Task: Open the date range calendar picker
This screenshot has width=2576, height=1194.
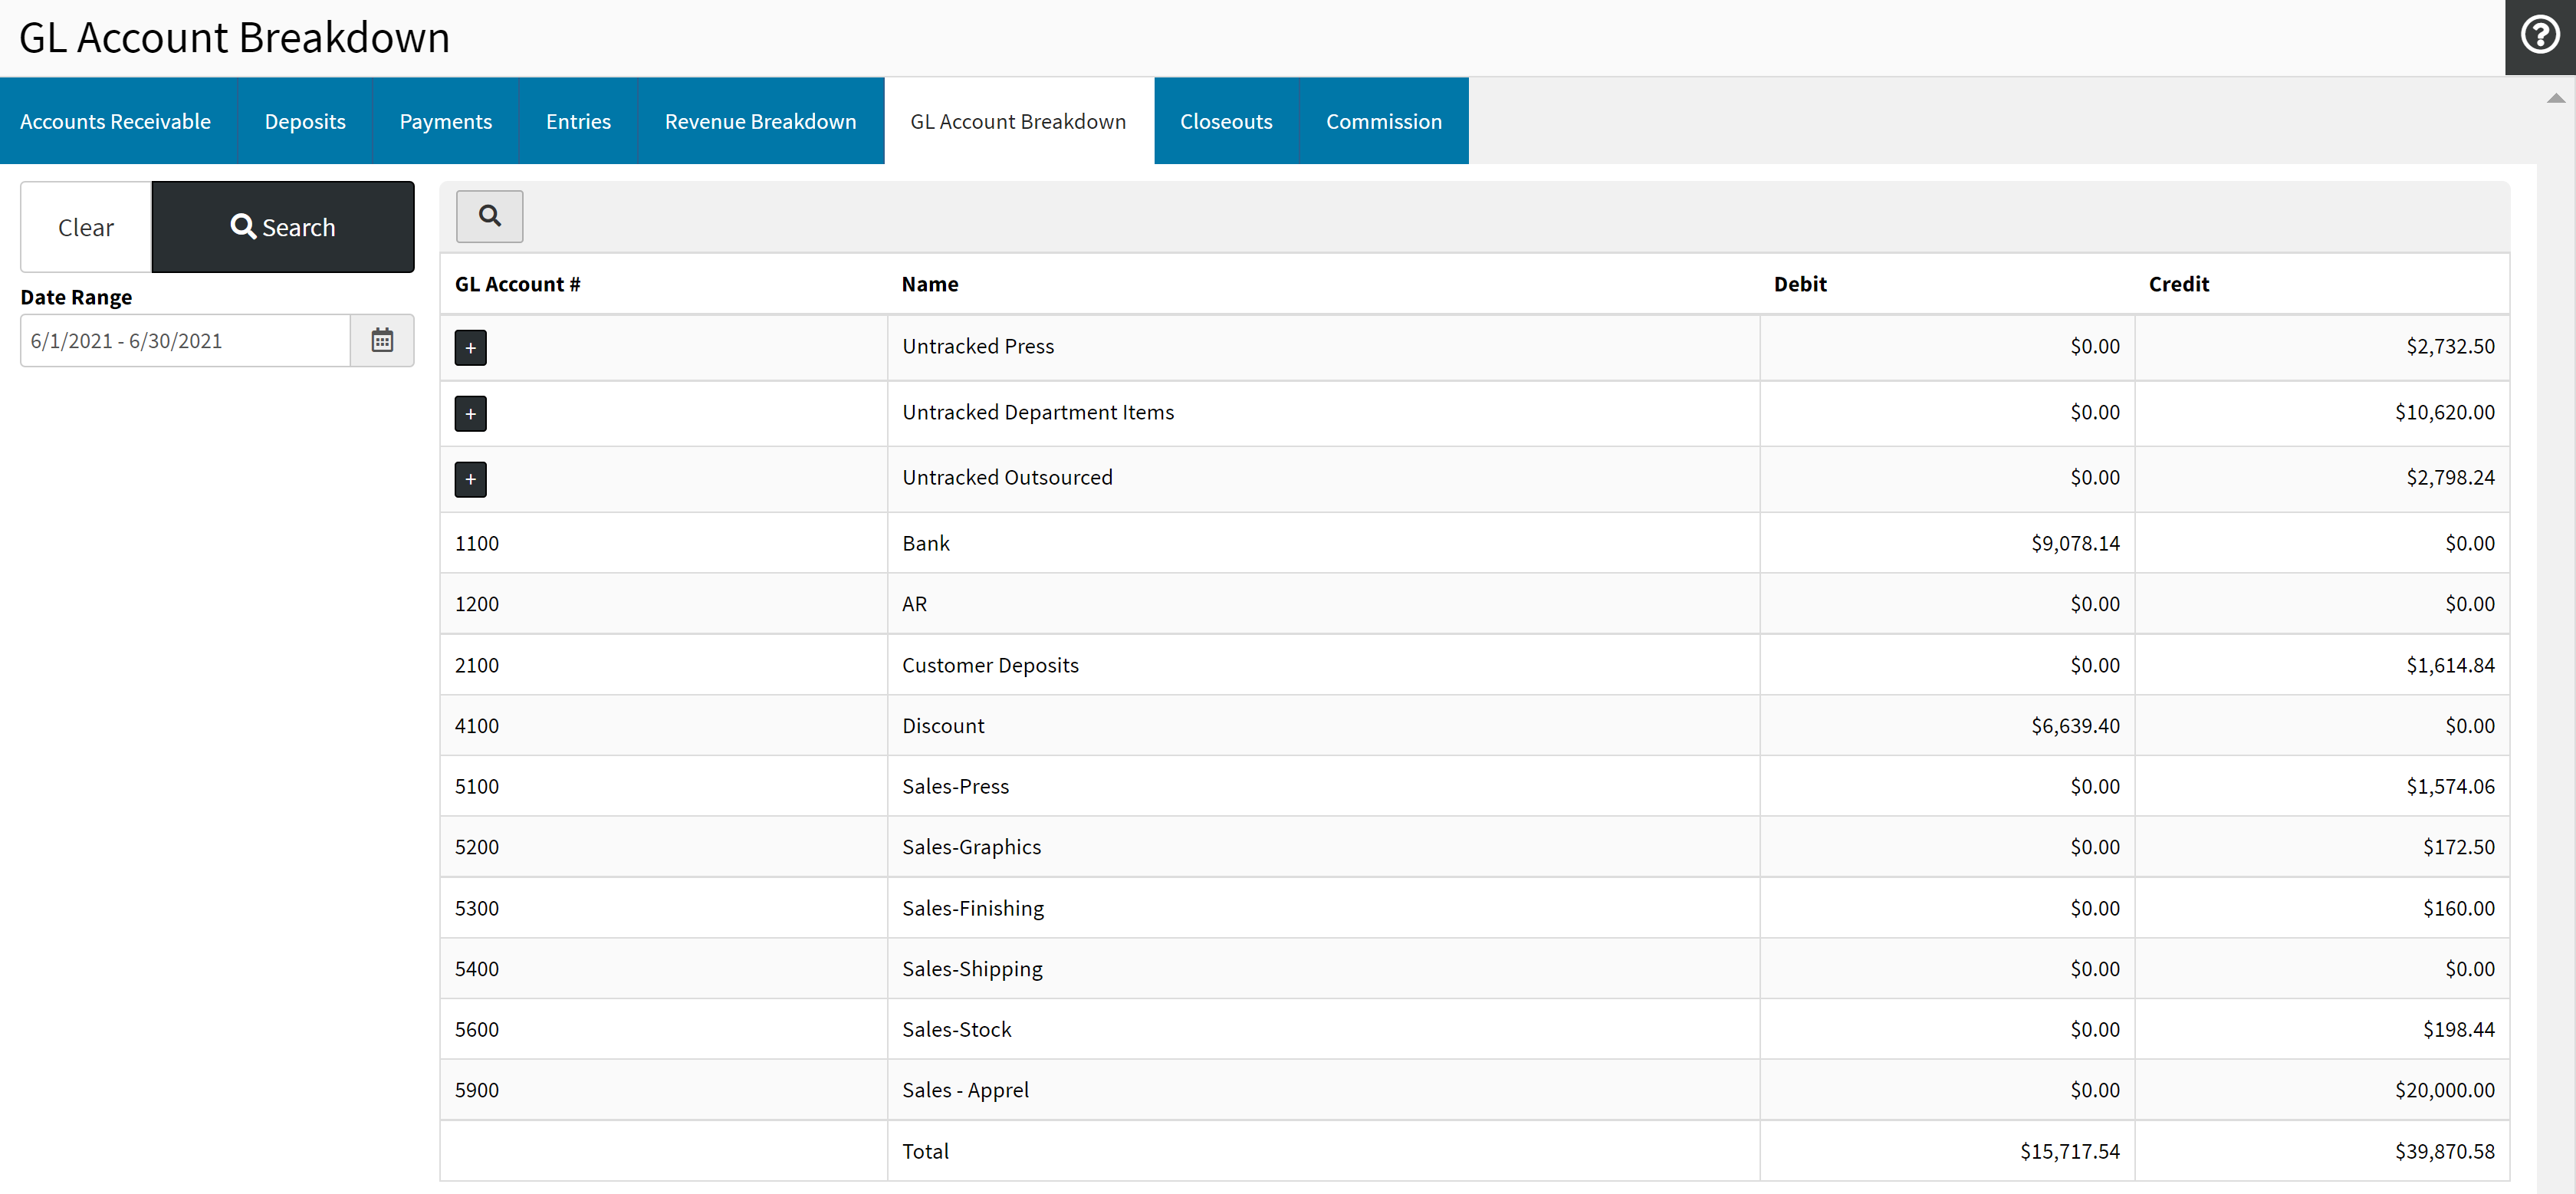Action: point(382,341)
